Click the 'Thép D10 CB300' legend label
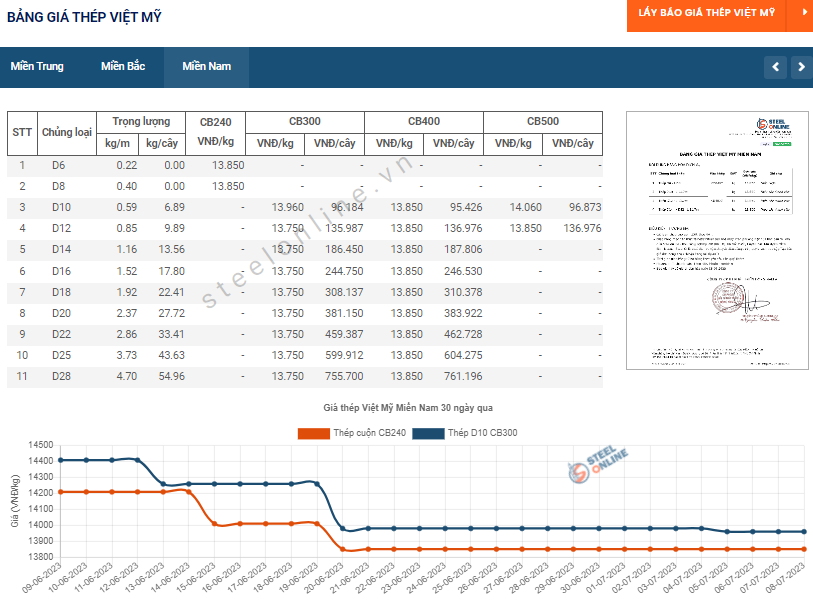The height and width of the screenshot is (600, 813). click(x=483, y=433)
